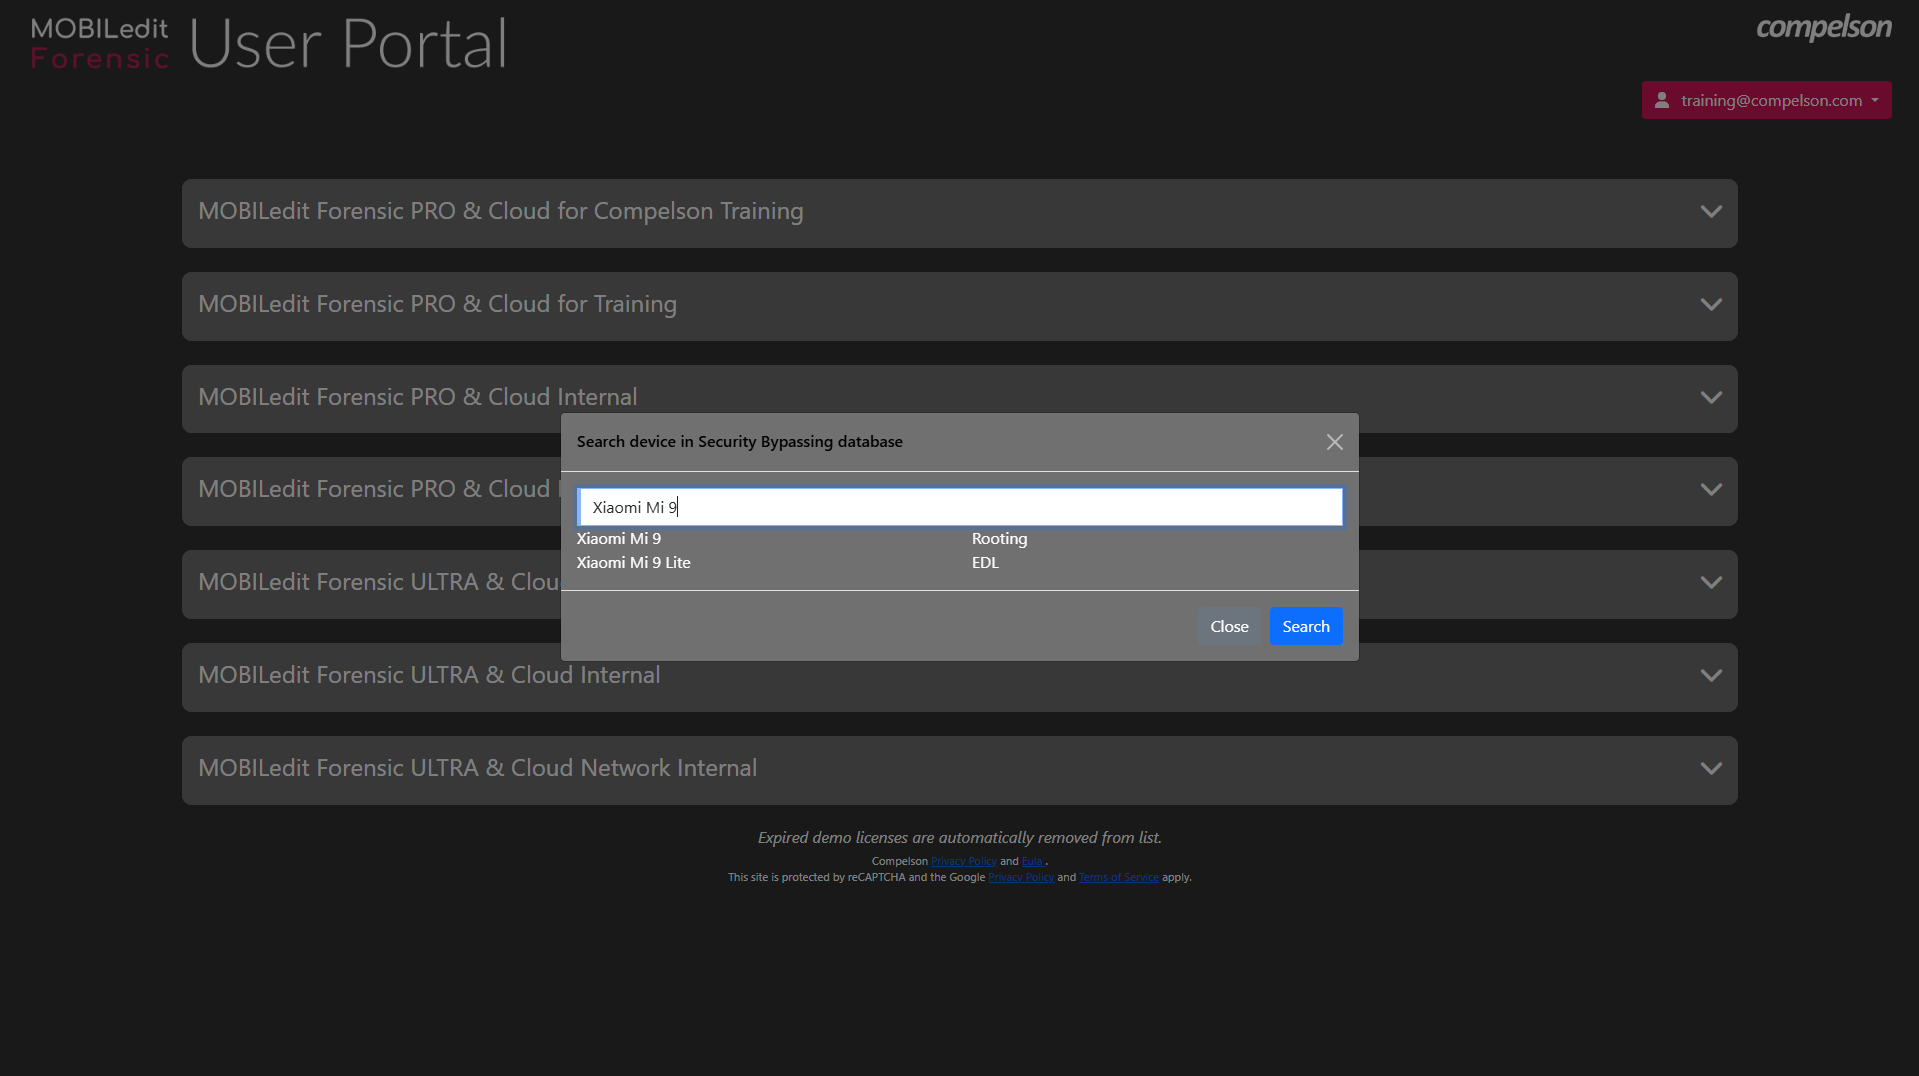Screen dimensions: 1919x1076
Task: Open Google Privacy Policy link
Action: tap(1020, 878)
